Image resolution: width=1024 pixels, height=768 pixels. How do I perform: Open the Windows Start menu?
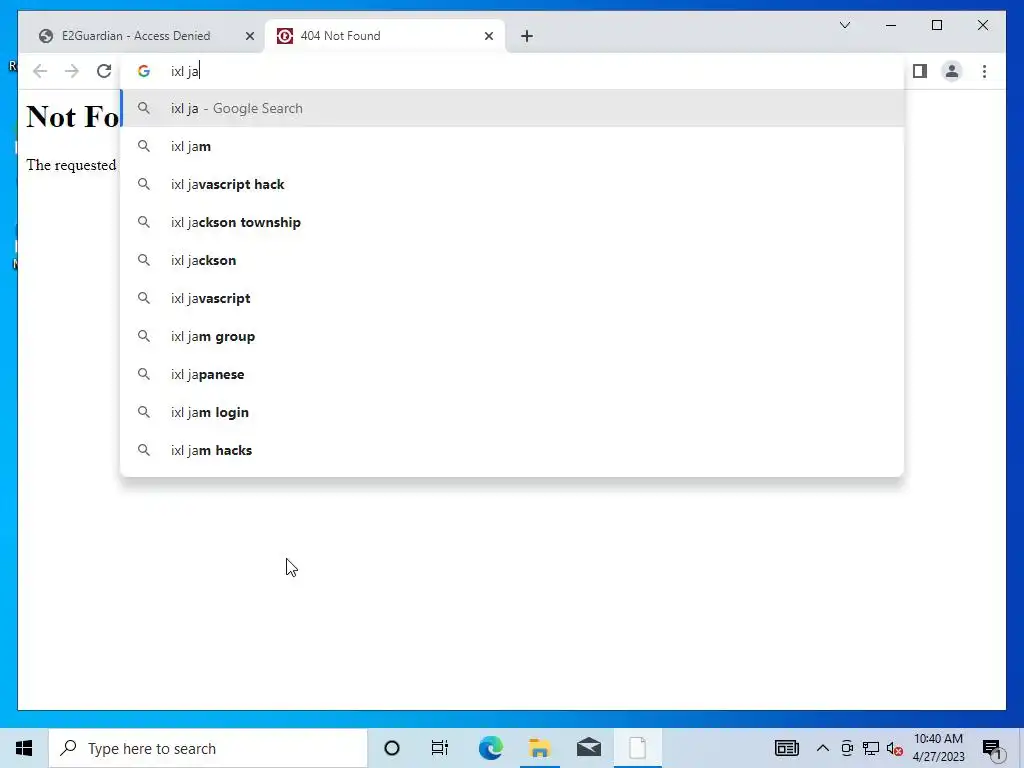pos(24,748)
